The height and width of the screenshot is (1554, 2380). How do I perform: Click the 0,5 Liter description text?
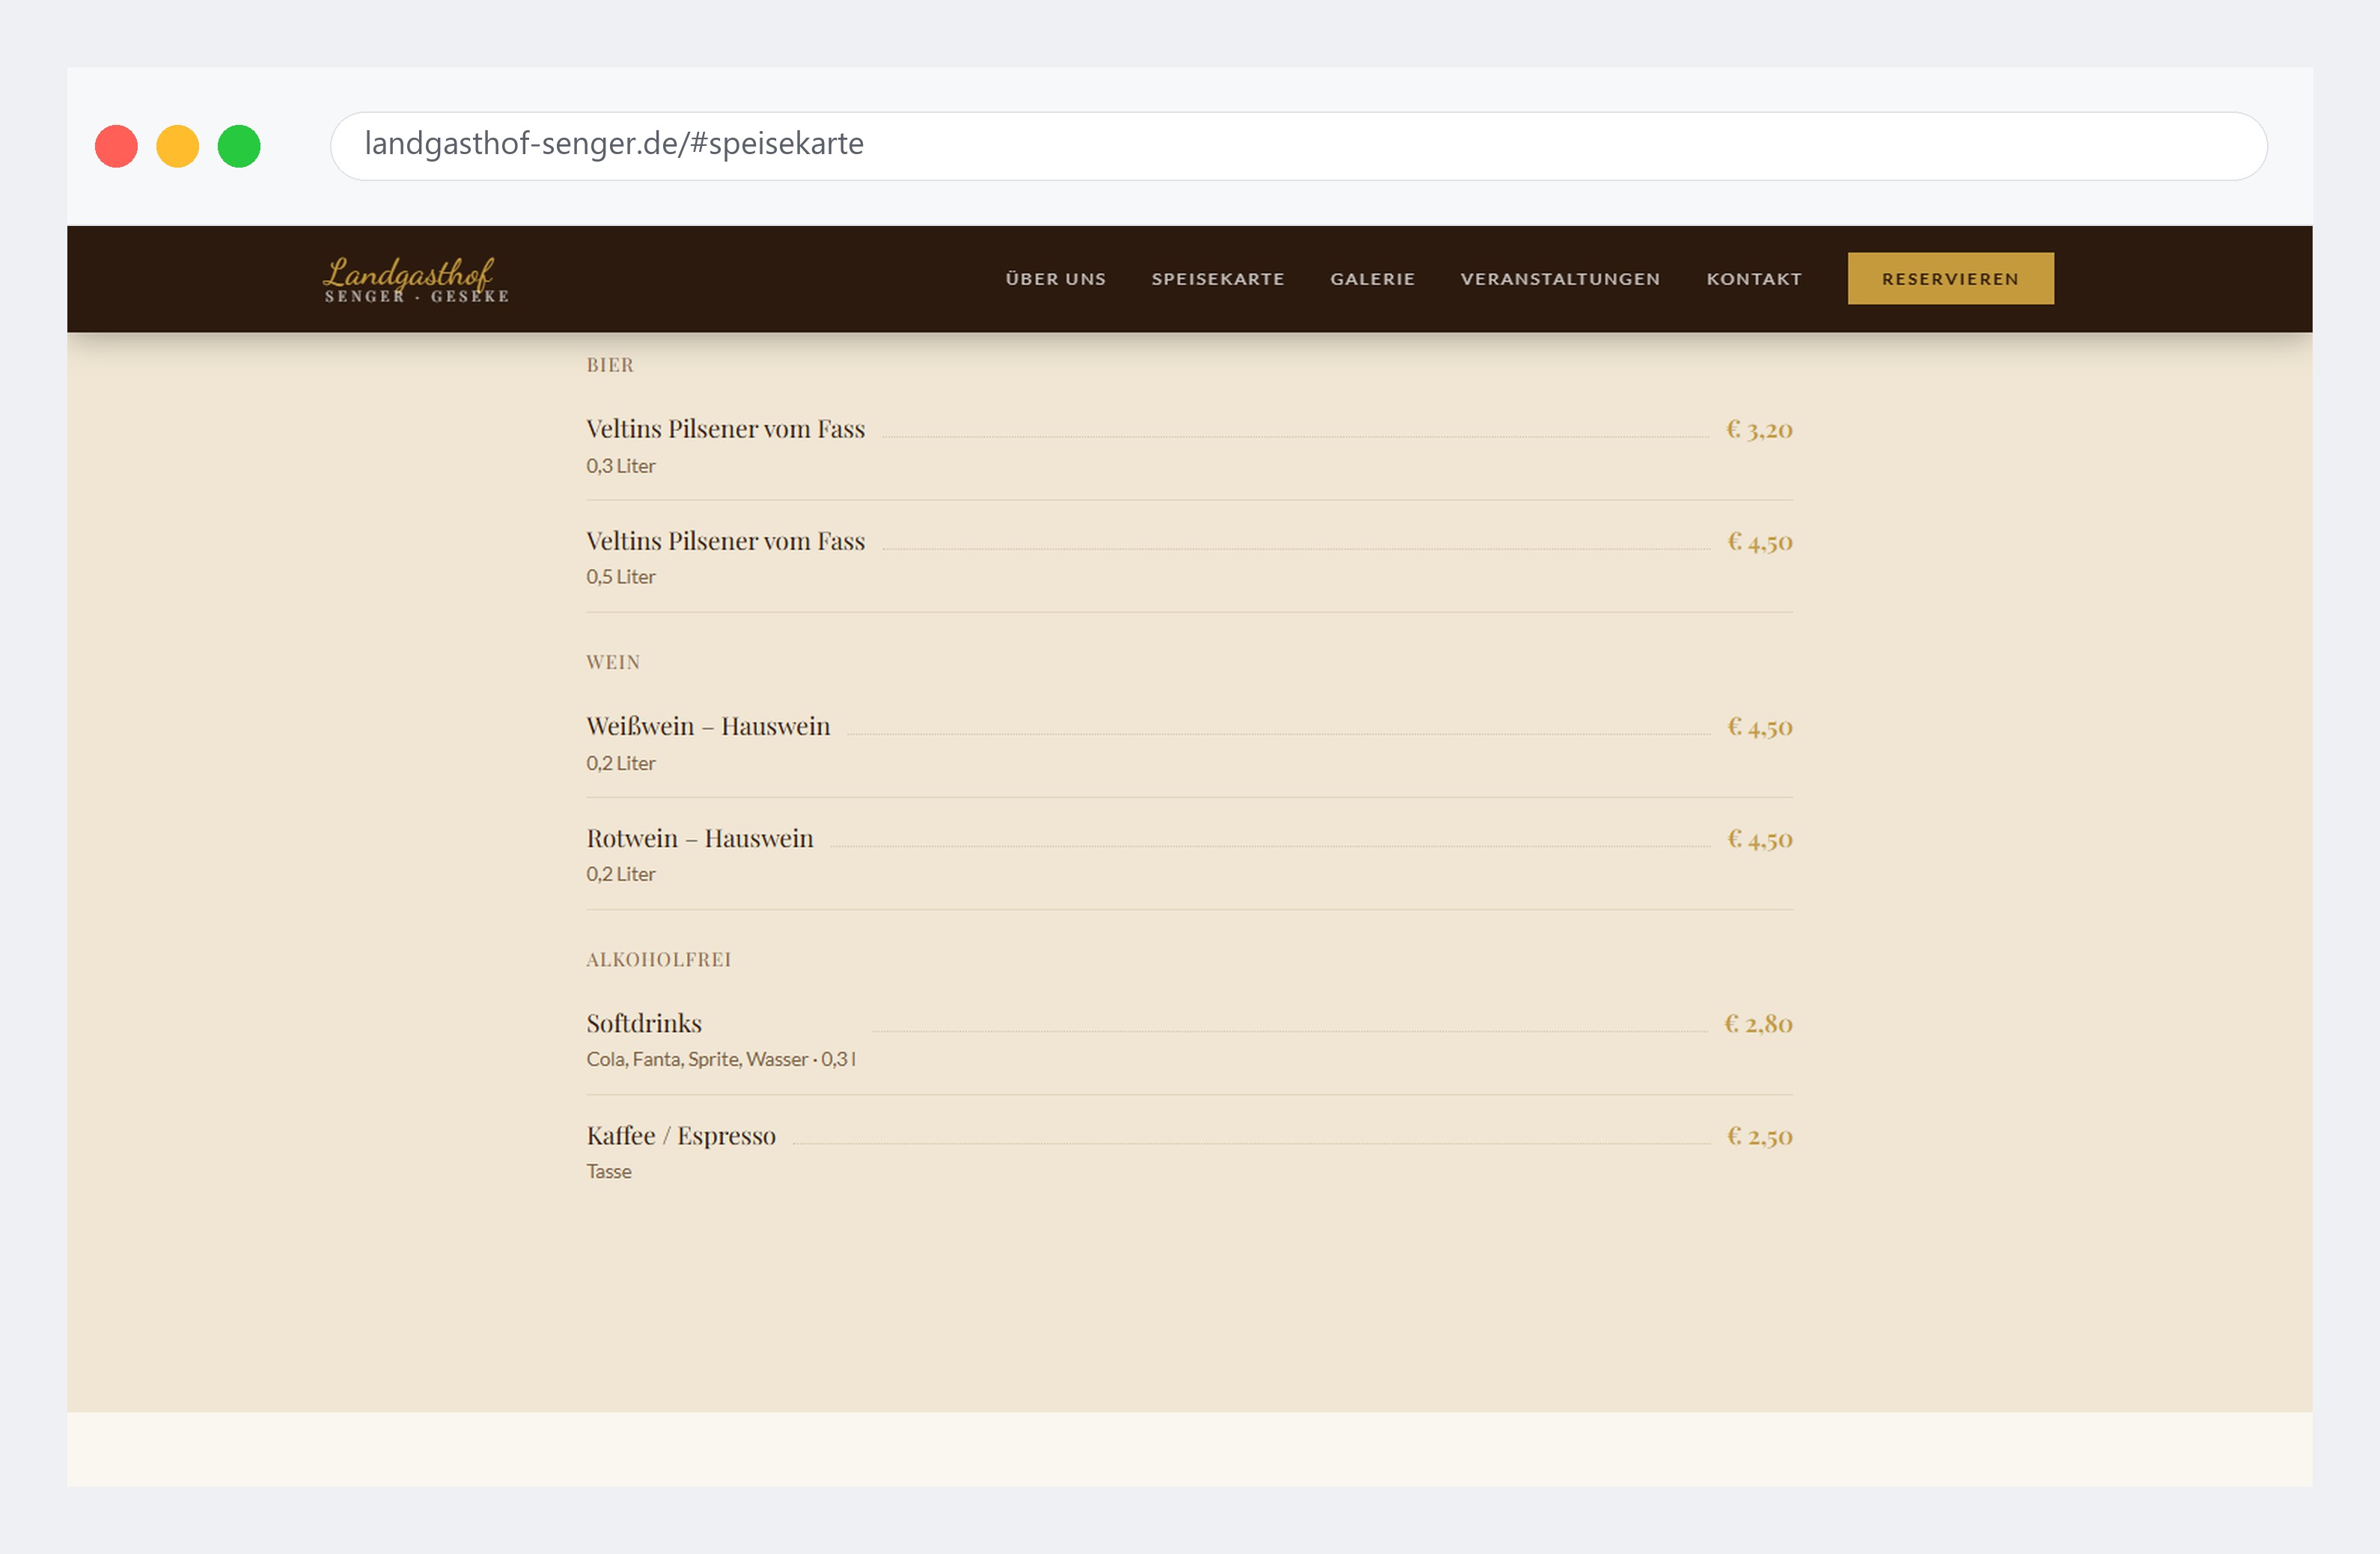pyautogui.click(x=621, y=577)
